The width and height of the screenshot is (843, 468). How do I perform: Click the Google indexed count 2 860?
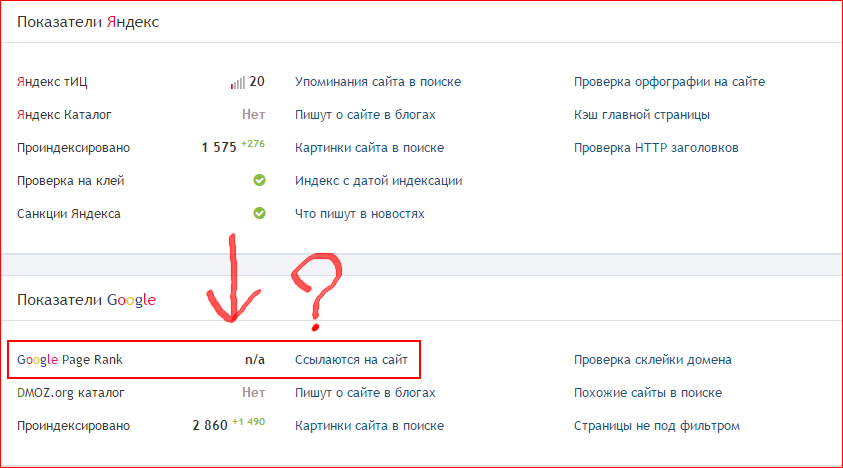click(x=209, y=426)
